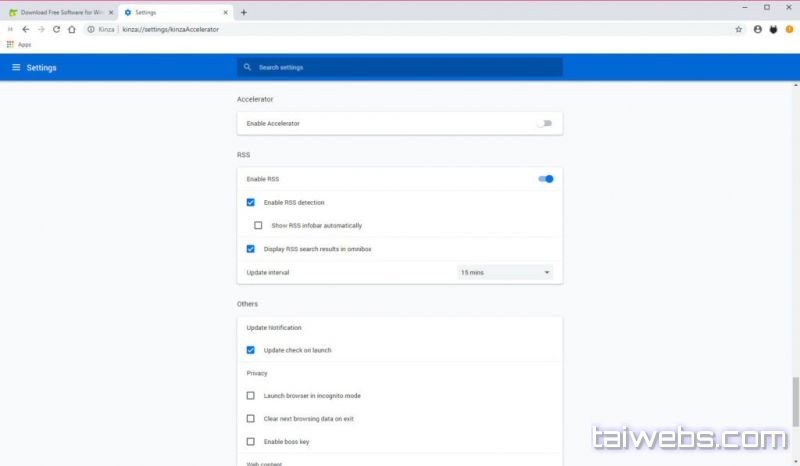Open a new tab
The height and width of the screenshot is (466, 800).
click(244, 12)
